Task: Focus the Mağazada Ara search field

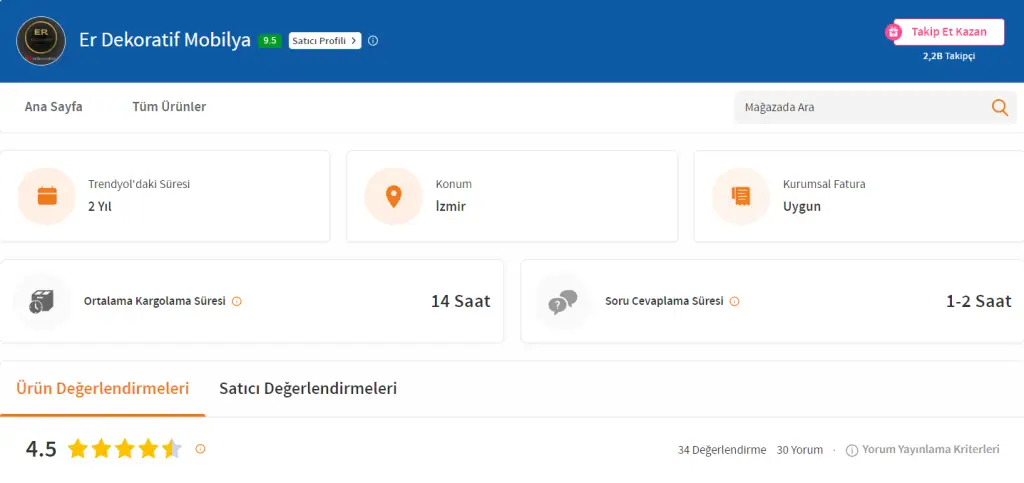Action: (x=860, y=107)
